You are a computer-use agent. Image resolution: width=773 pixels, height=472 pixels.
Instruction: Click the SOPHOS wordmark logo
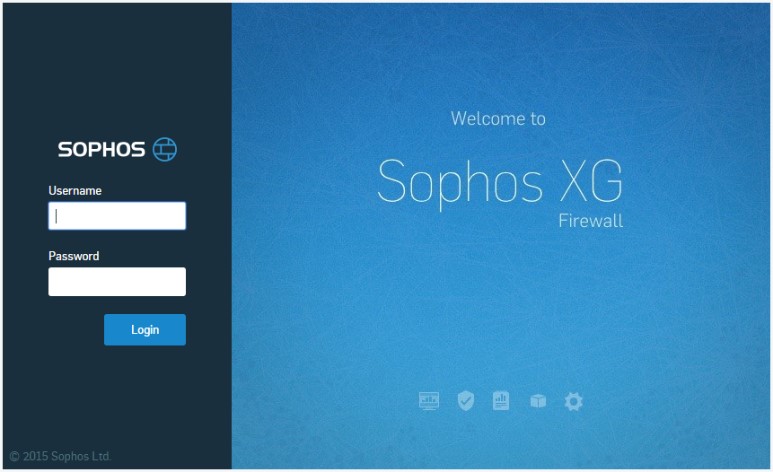tap(102, 149)
